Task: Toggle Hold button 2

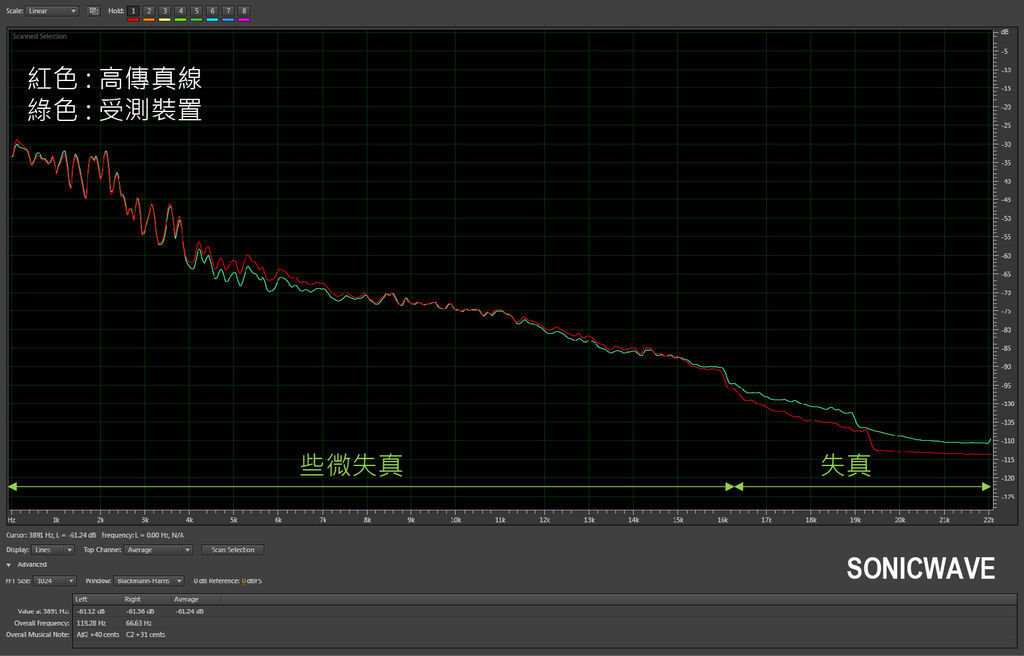Action: click(x=149, y=11)
